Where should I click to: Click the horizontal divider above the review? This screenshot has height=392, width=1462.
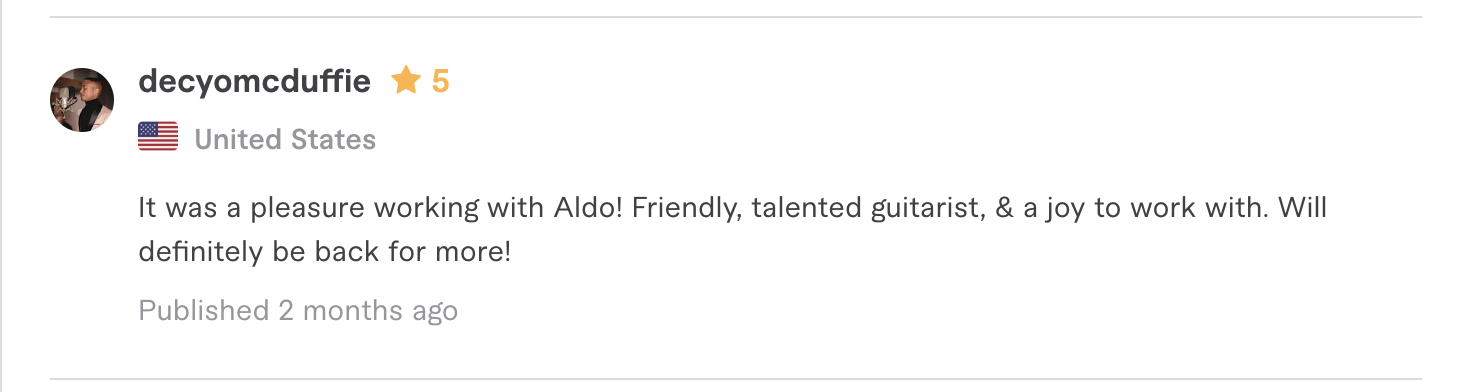click(x=735, y=17)
